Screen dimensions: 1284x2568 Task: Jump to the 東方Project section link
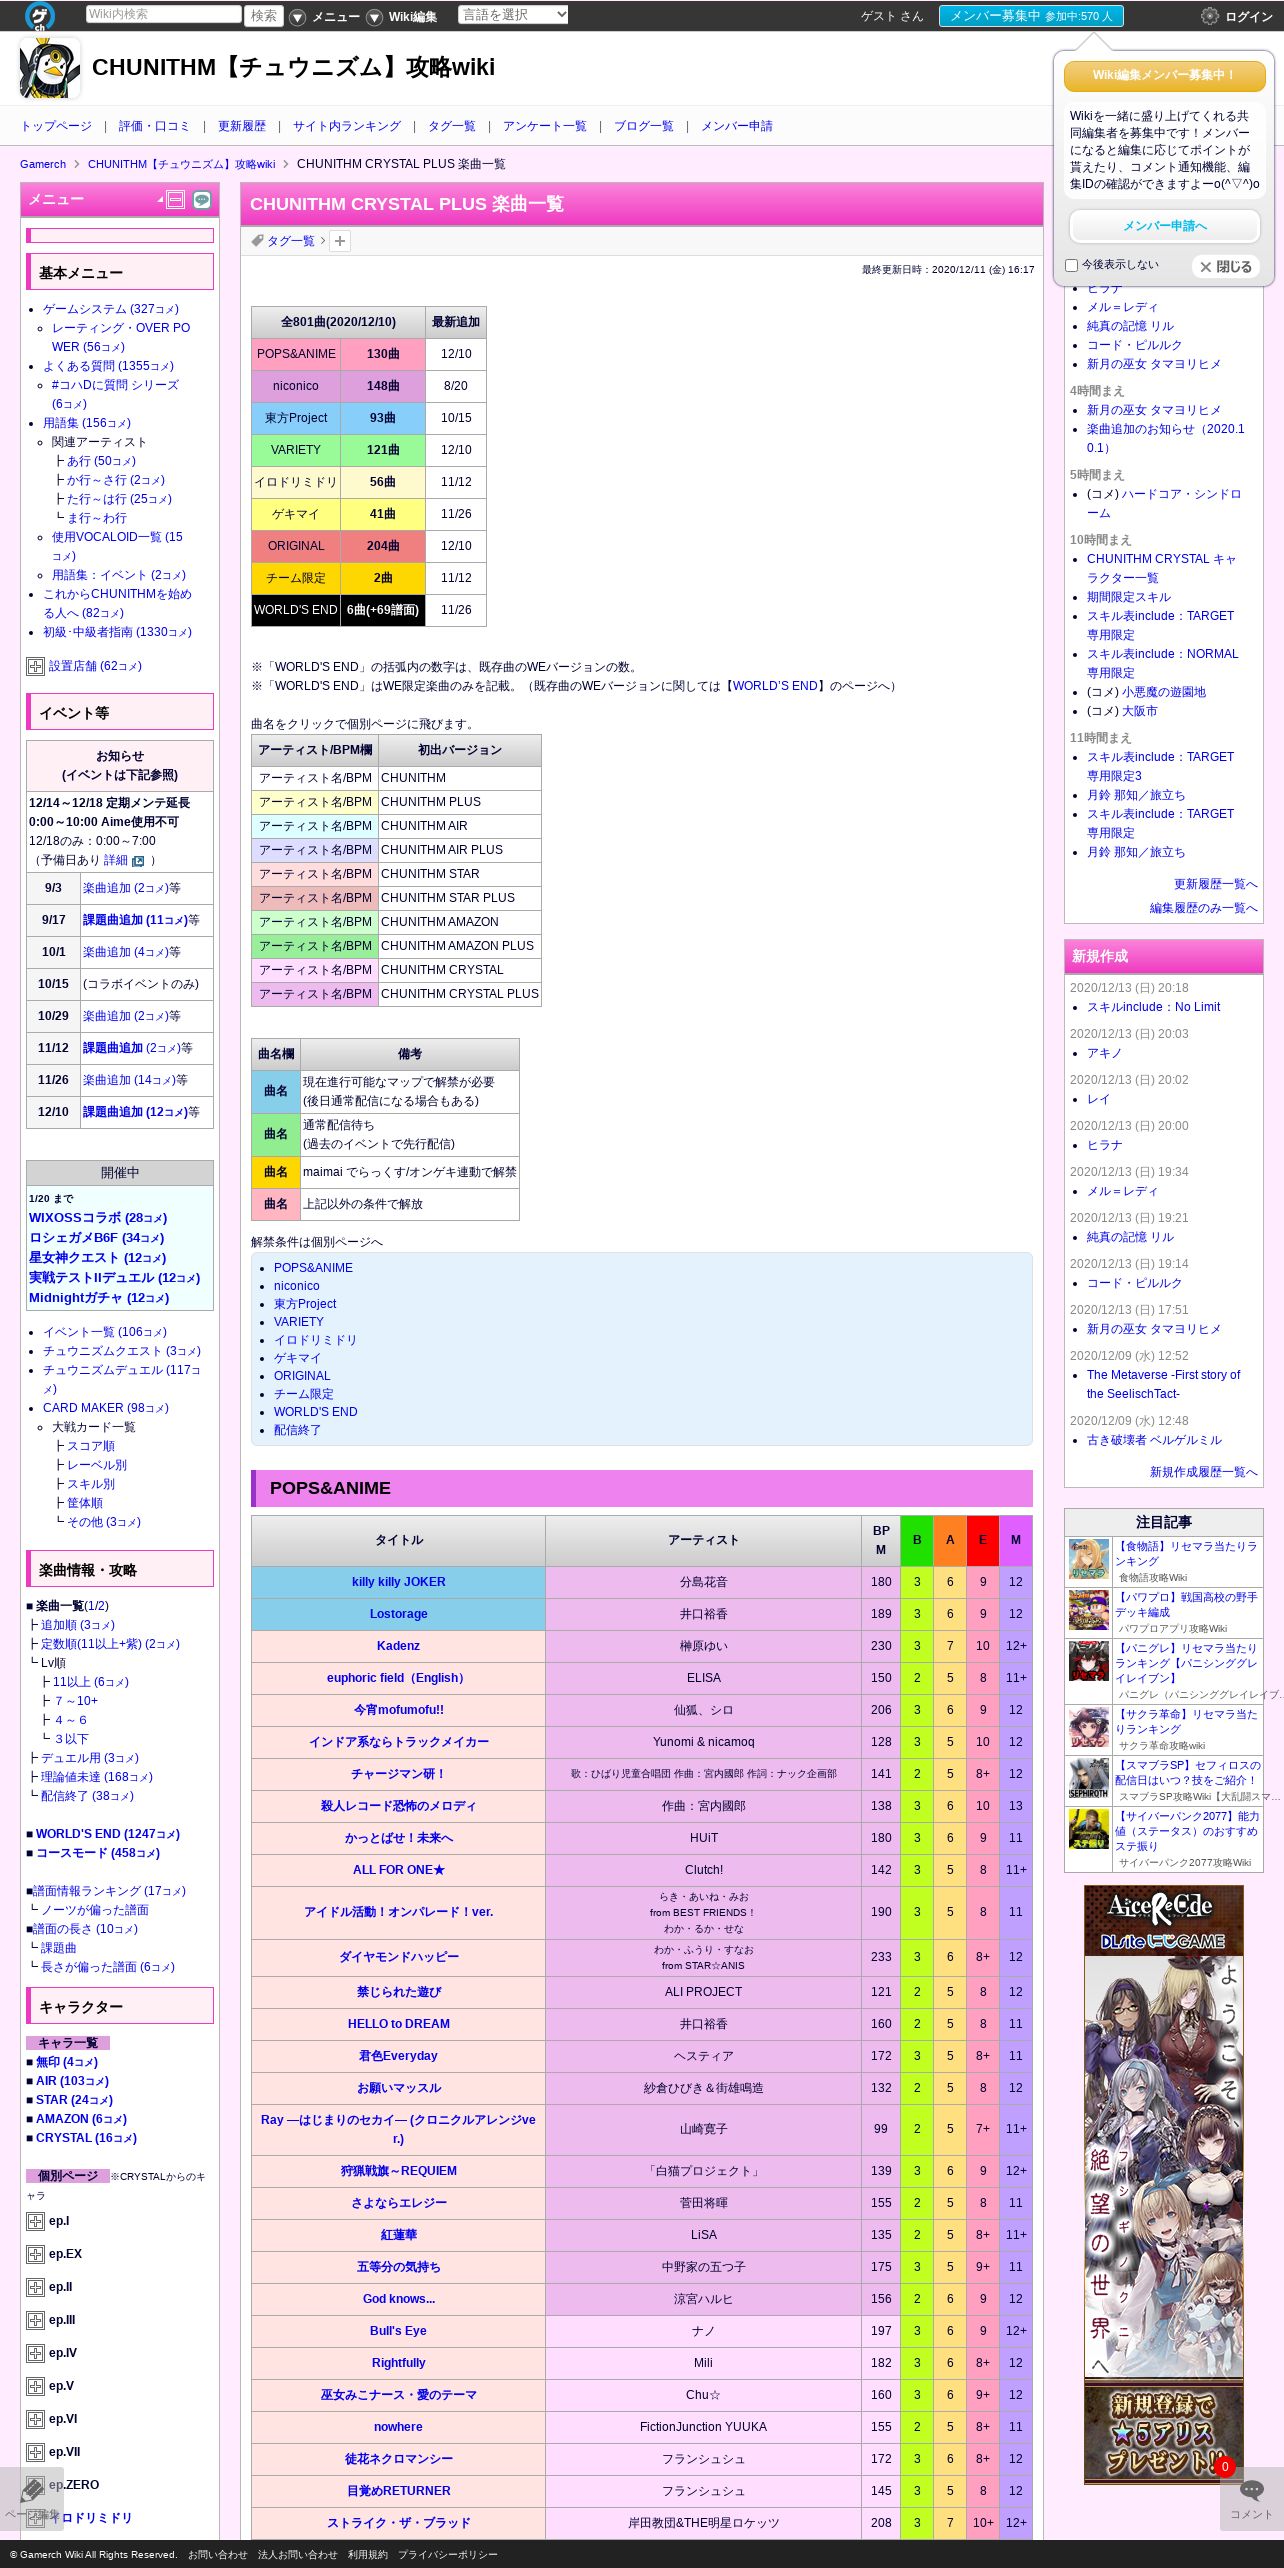[305, 1304]
